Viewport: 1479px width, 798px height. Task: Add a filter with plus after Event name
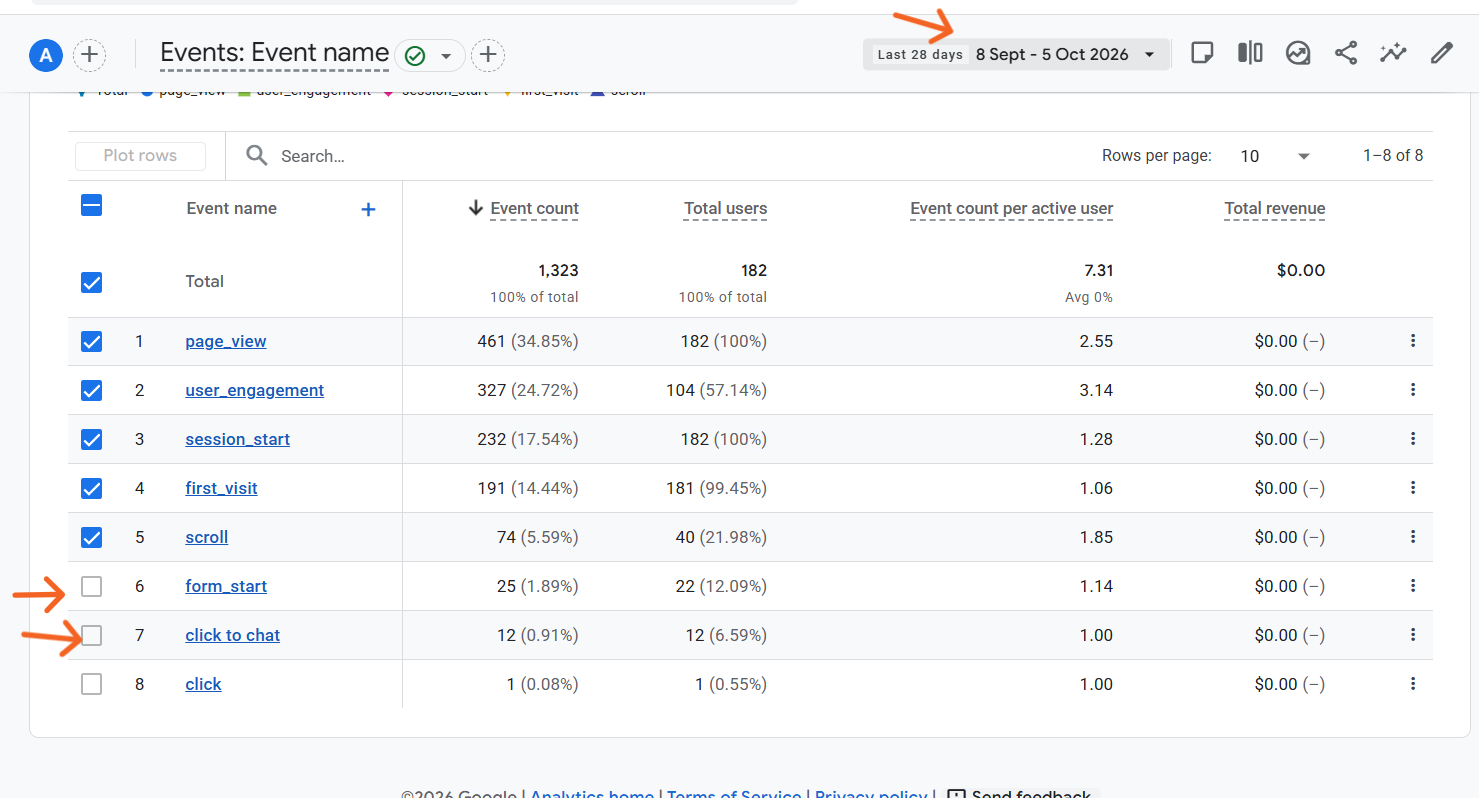(488, 55)
